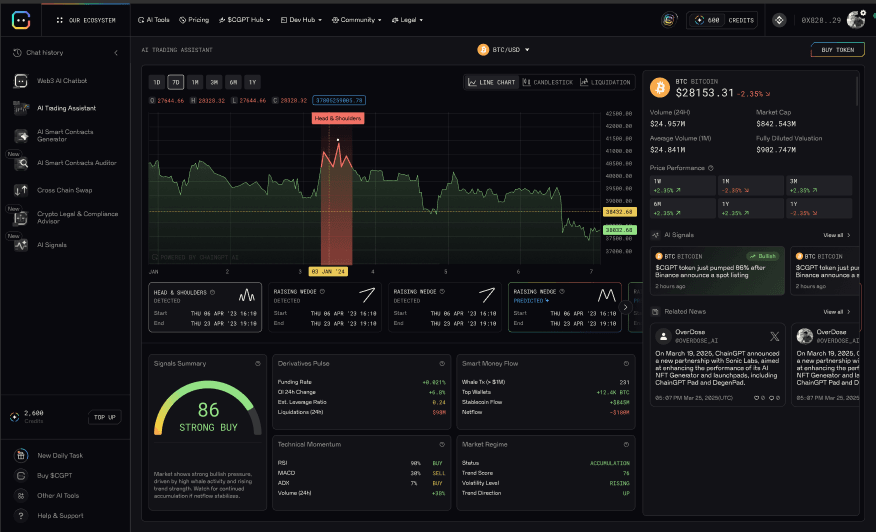Click the wallet address 0X828..29
Viewport: 876px width, 532px height.
821,20
